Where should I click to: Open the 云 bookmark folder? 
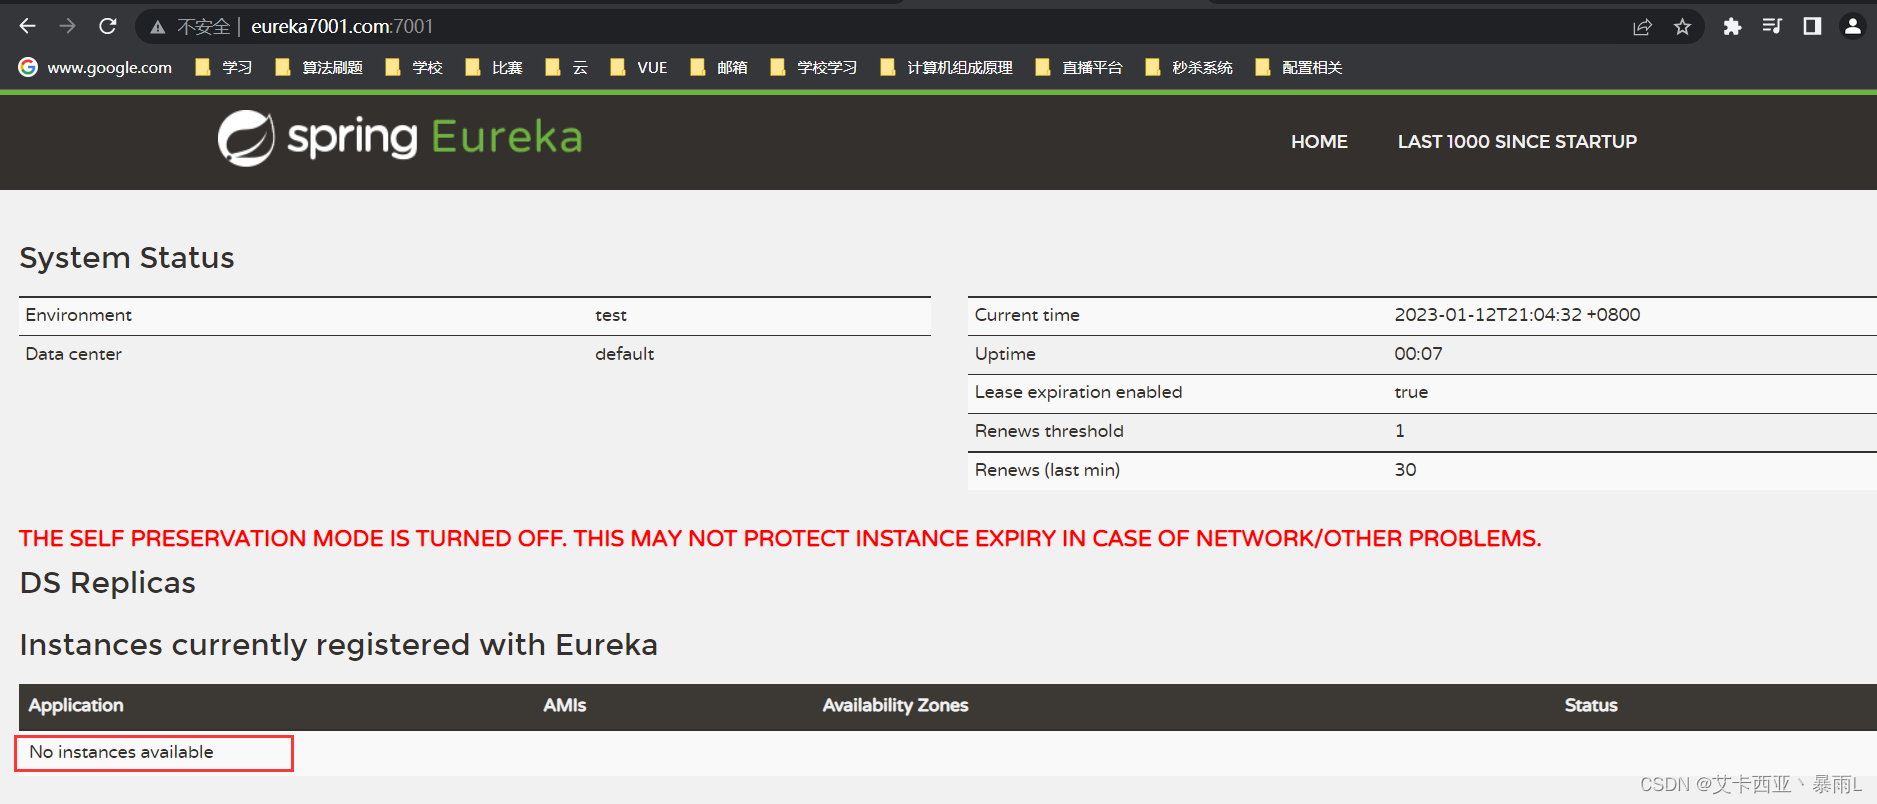coord(566,67)
